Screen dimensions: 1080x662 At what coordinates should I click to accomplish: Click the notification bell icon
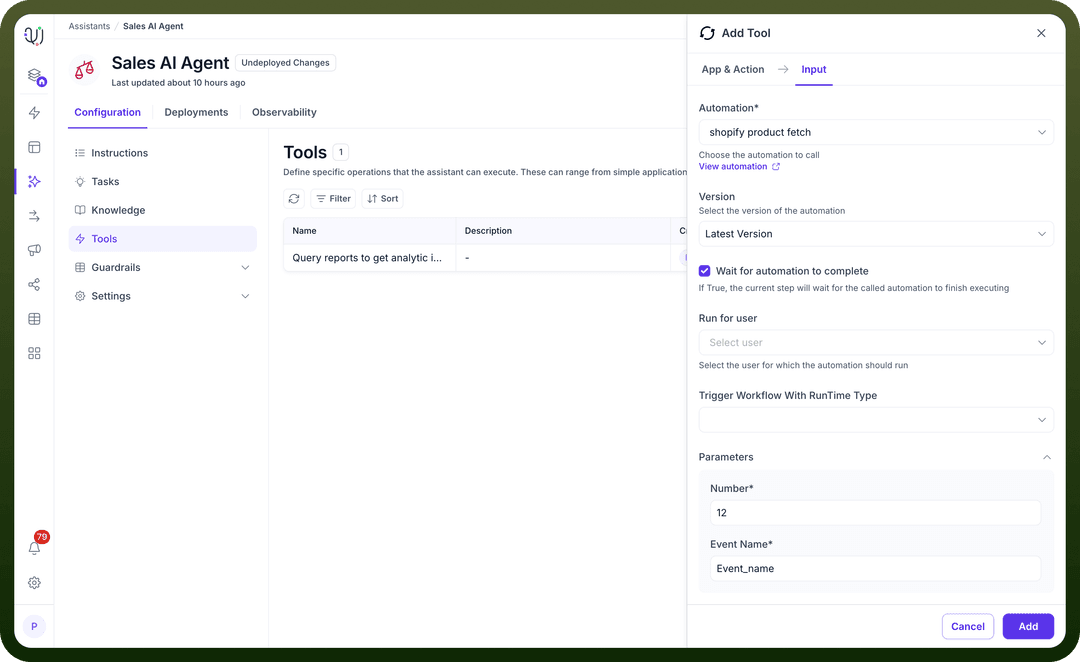click(x=34, y=548)
